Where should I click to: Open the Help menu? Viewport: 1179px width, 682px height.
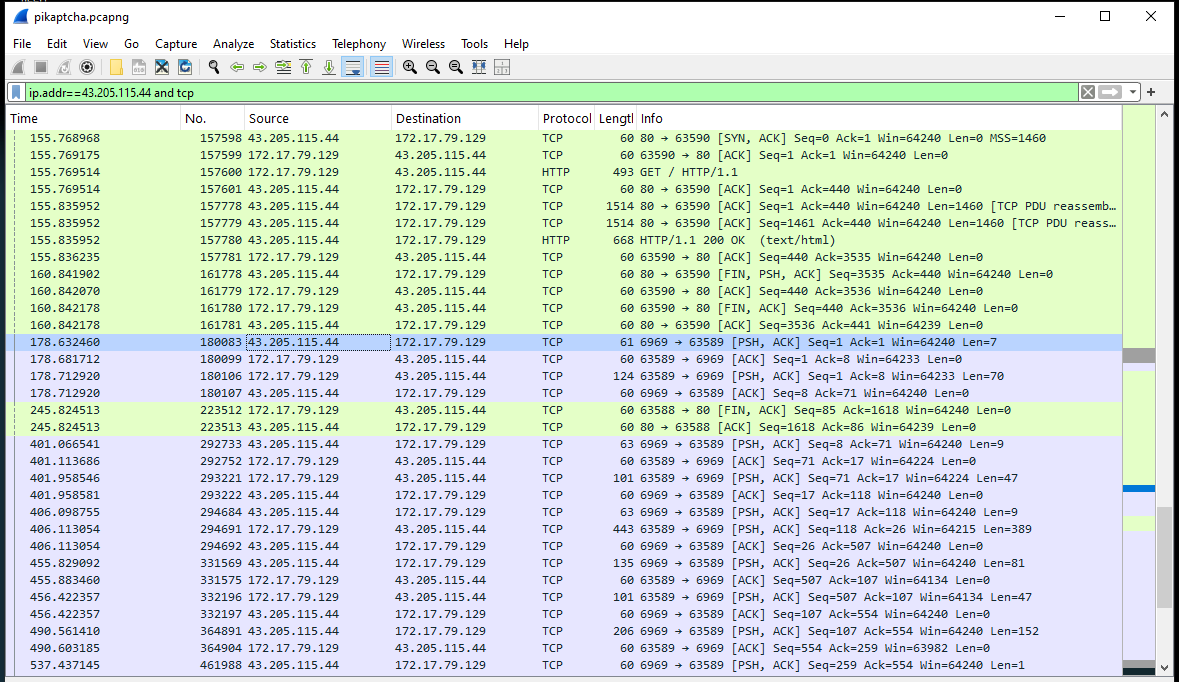(516, 44)
